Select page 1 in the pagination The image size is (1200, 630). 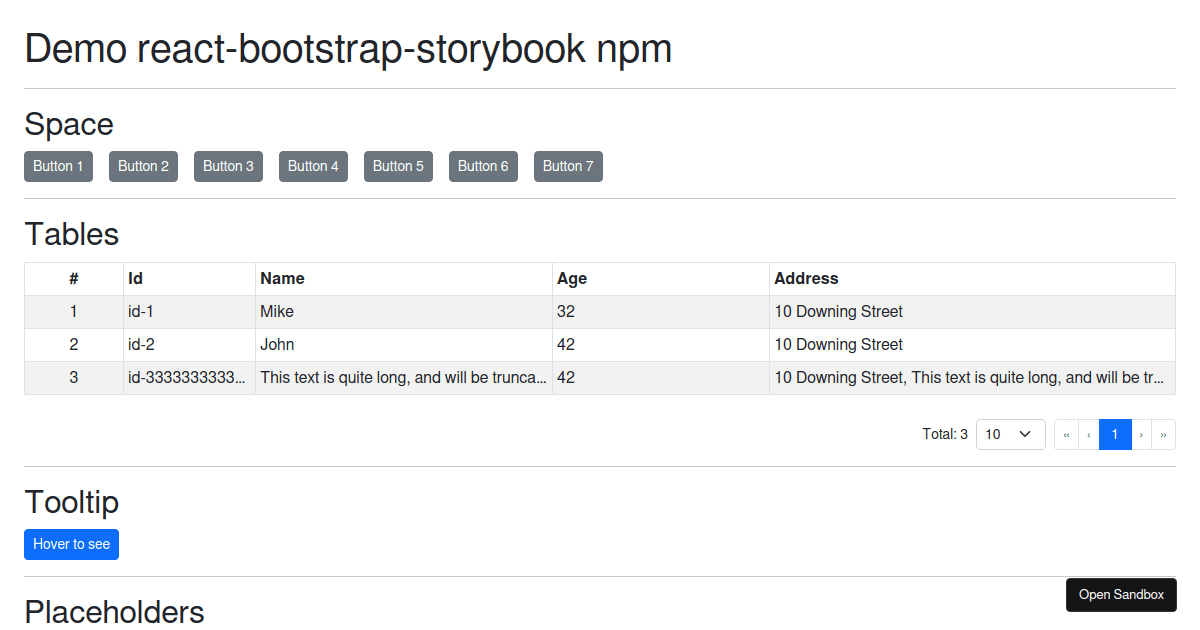coord(1114,434)
